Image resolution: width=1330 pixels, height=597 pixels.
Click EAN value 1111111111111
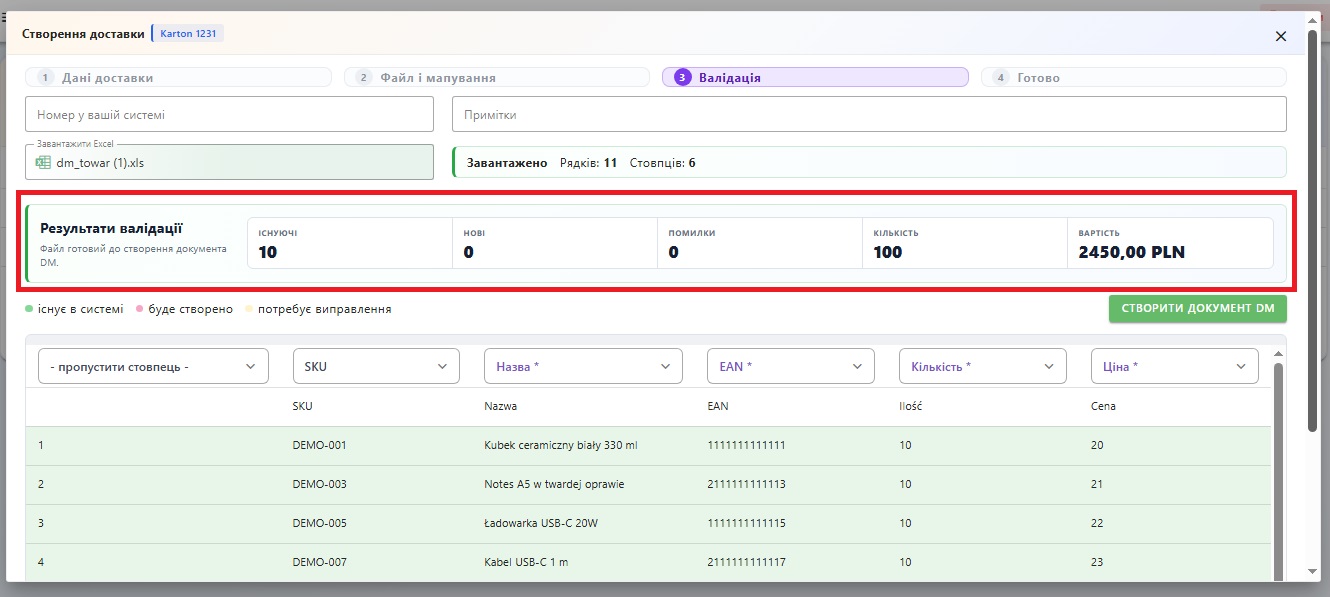(x=746, y=445)
